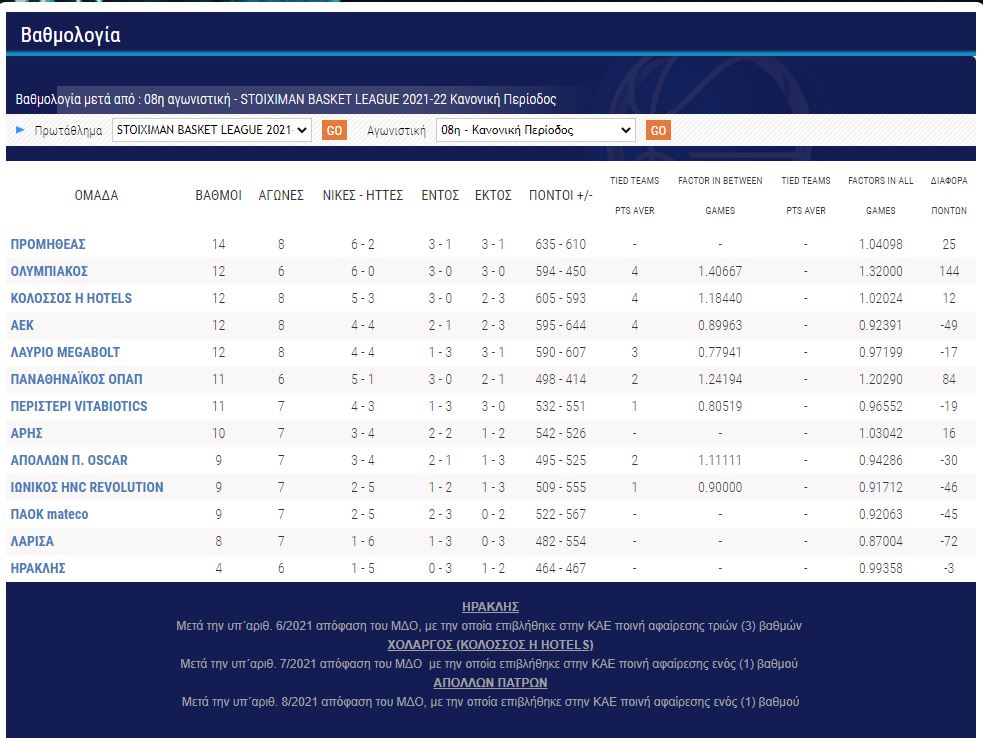Click the ΑΕΚ team name
The image size is (983, 738).
pyautogui.click(x=25, y=325)
